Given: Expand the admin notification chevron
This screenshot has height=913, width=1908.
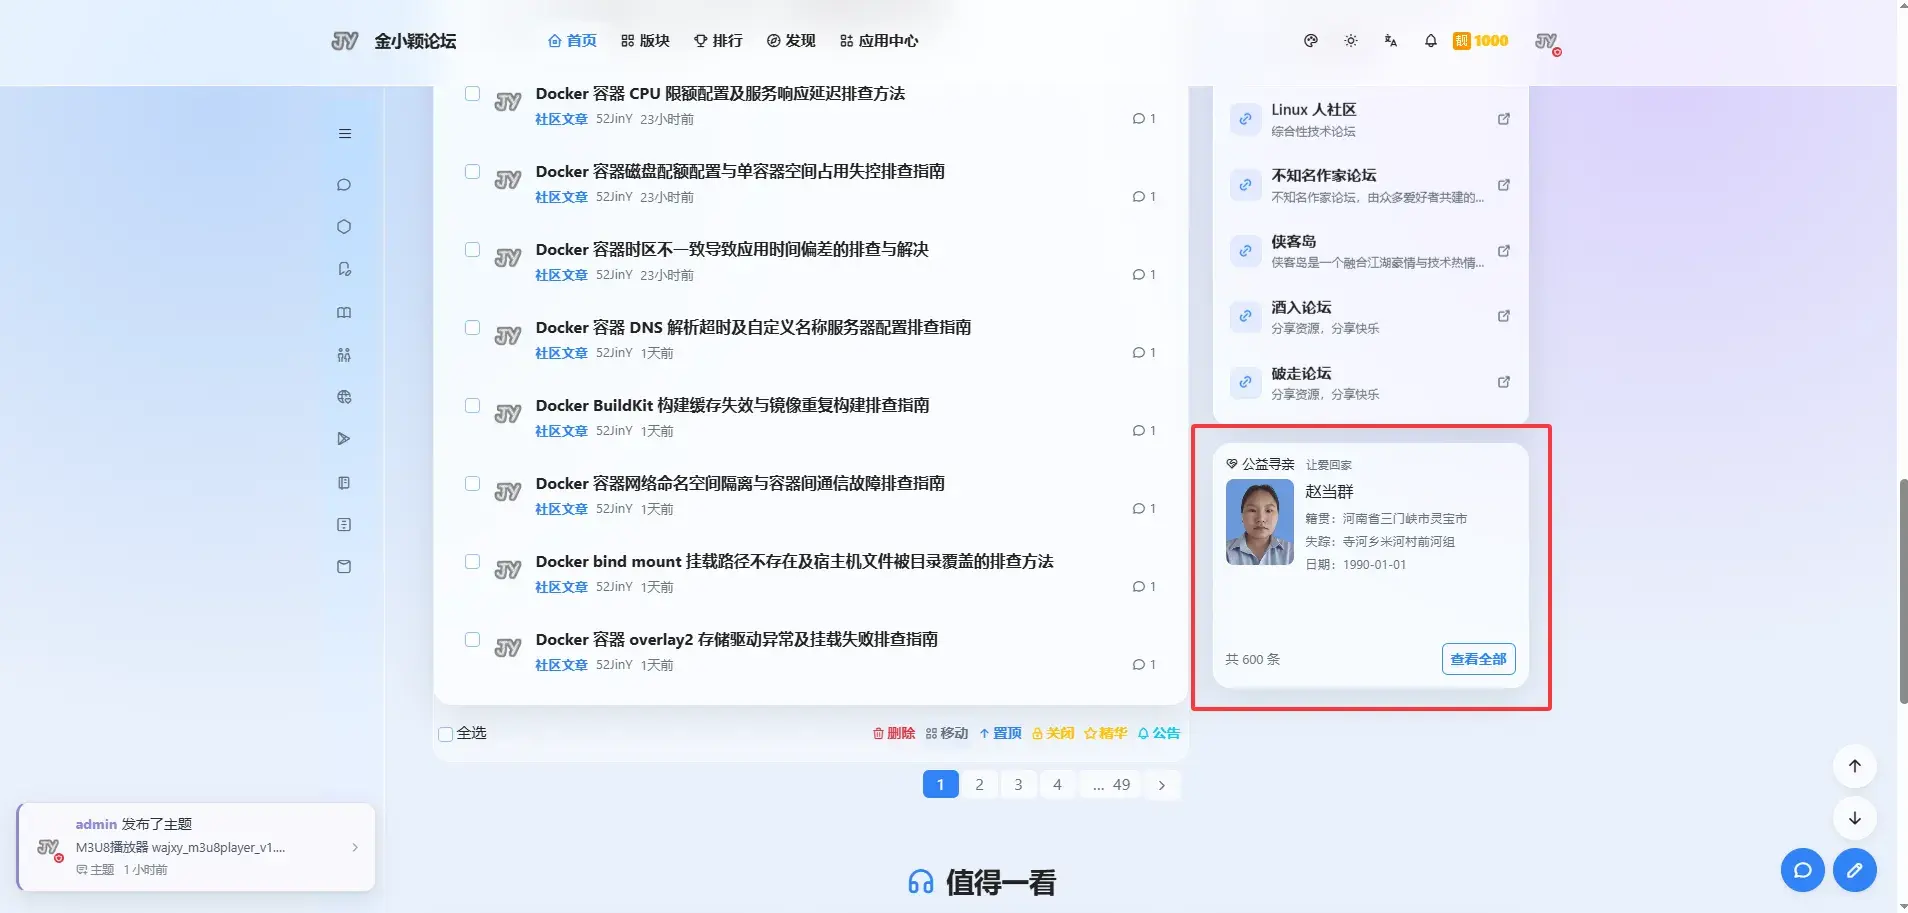Looking at the screenshot, I should (x=355, y=847).
